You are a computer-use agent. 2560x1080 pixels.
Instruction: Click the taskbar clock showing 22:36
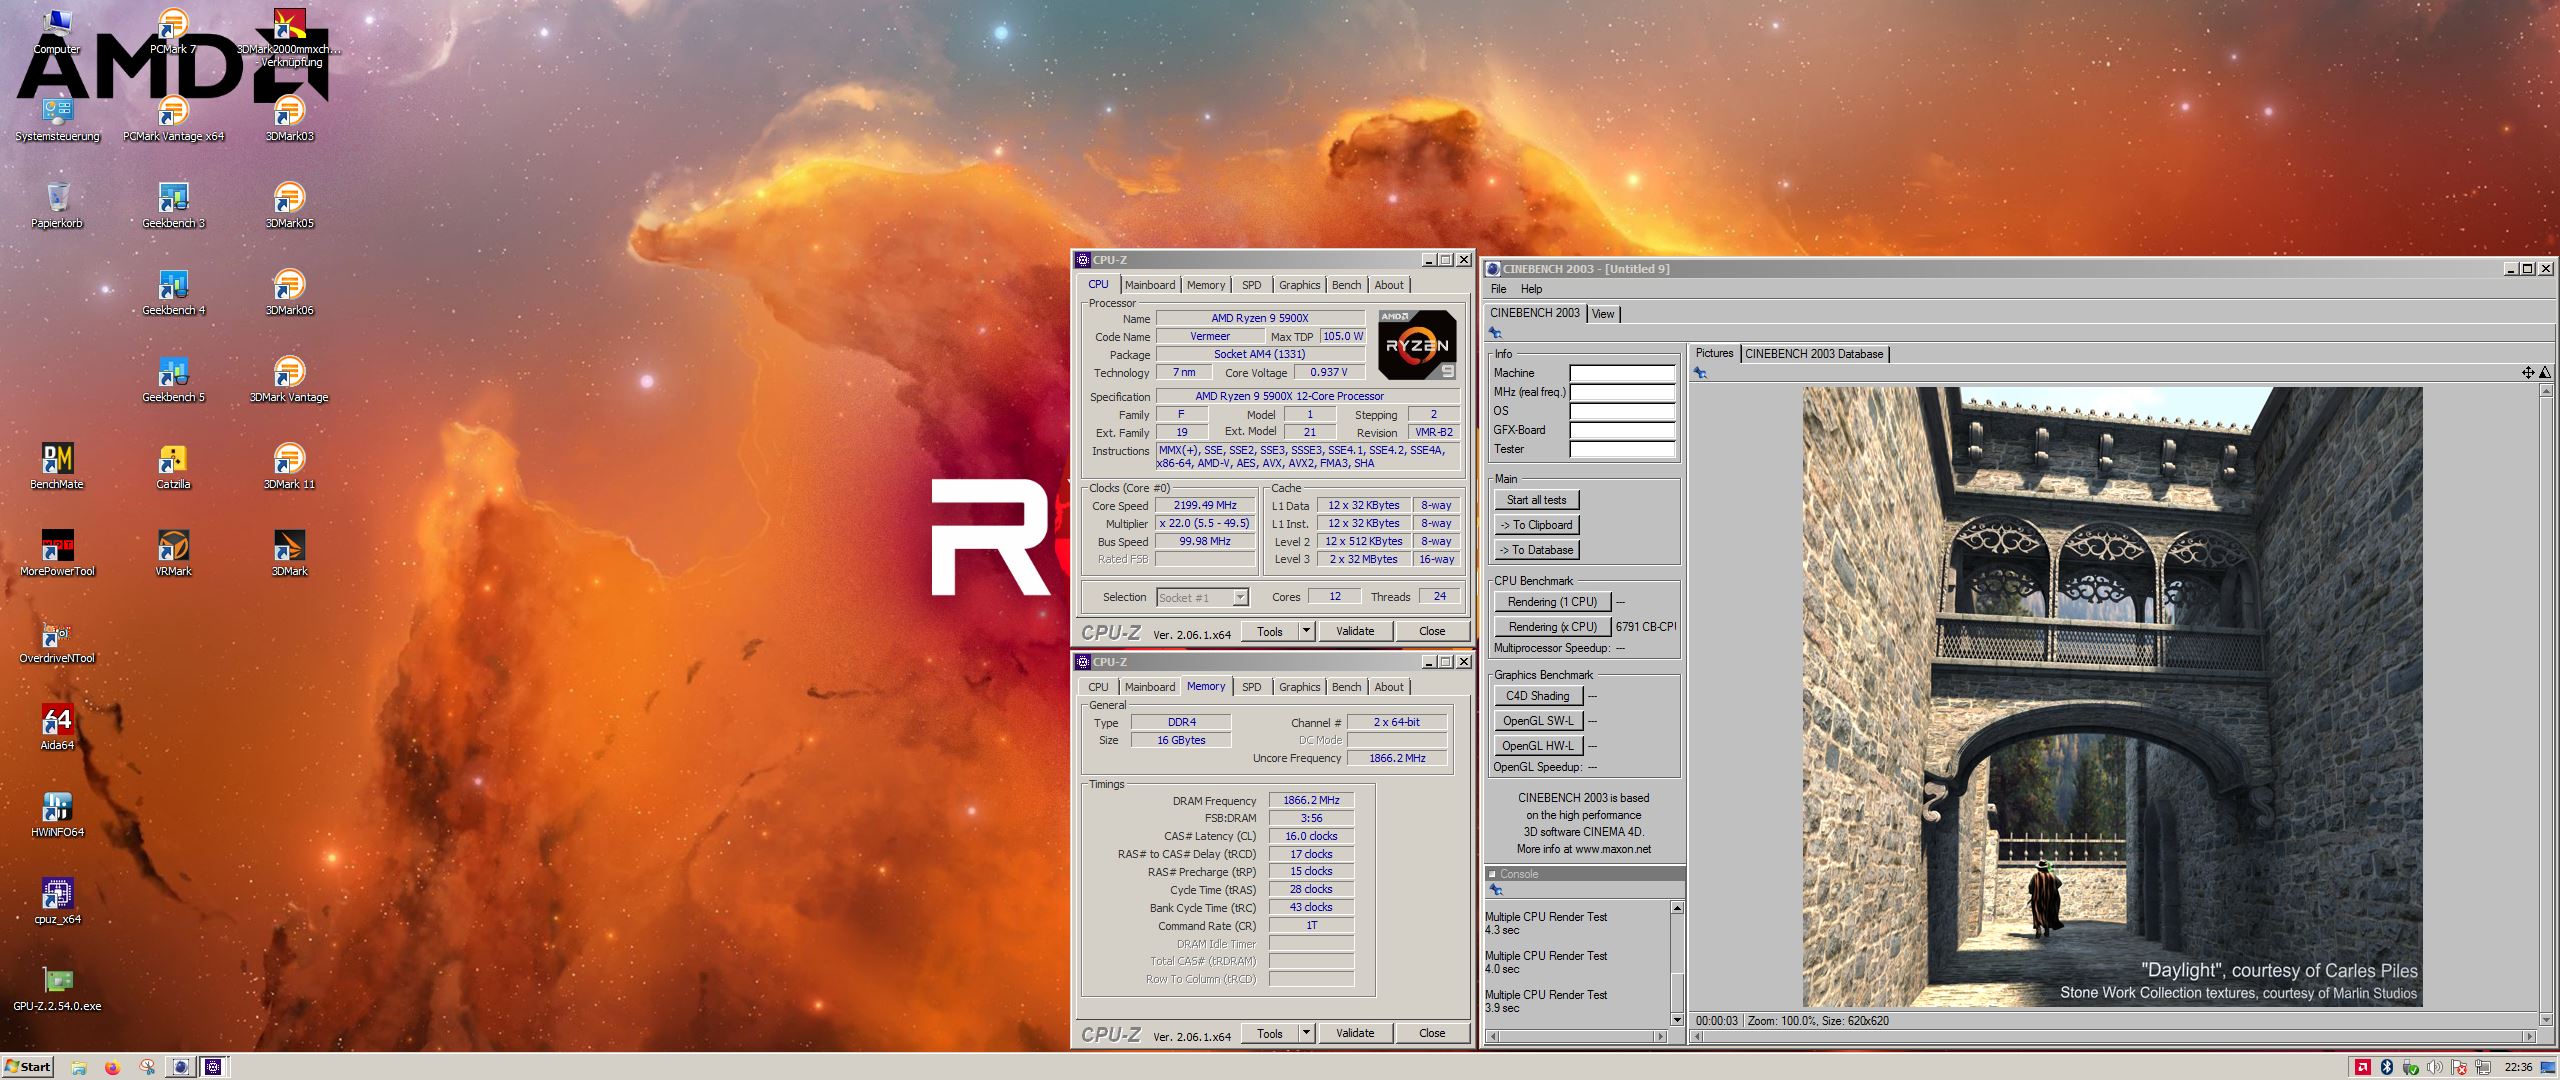(2518, 1067)
